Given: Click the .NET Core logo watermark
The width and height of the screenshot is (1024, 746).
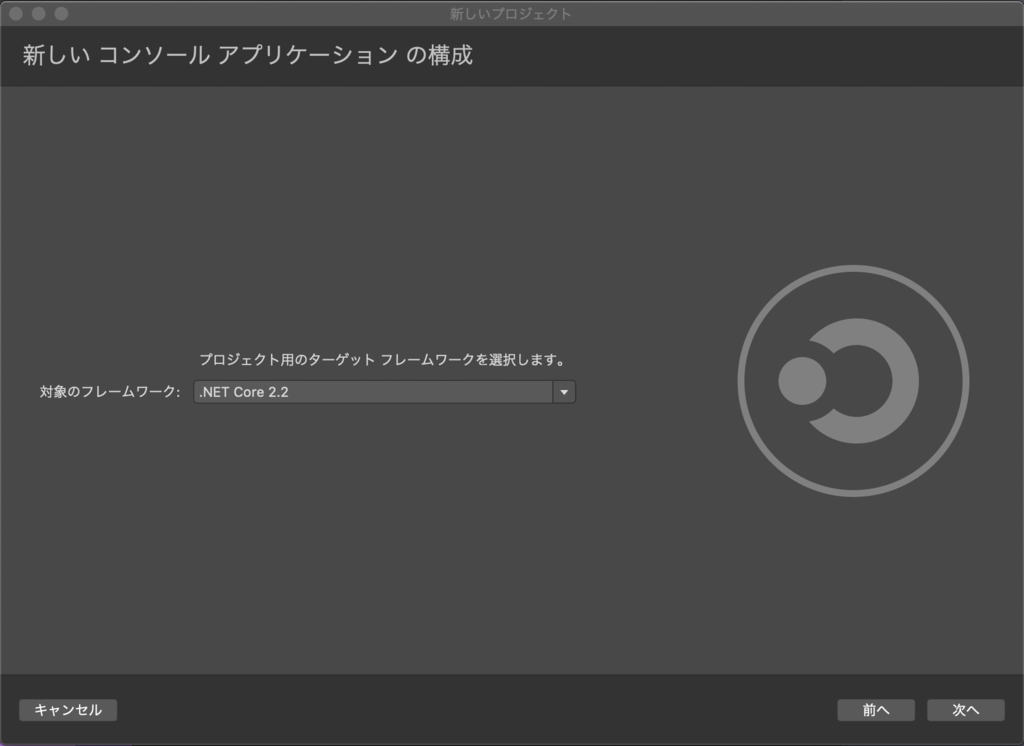Looking at the screenshot, I should click(x=850, y=380).
